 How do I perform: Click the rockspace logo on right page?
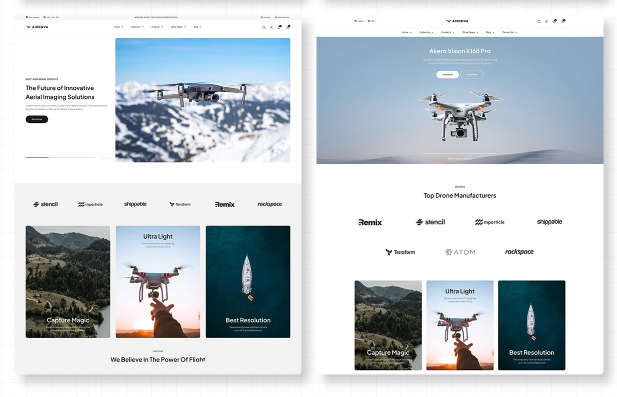point(519,252)
